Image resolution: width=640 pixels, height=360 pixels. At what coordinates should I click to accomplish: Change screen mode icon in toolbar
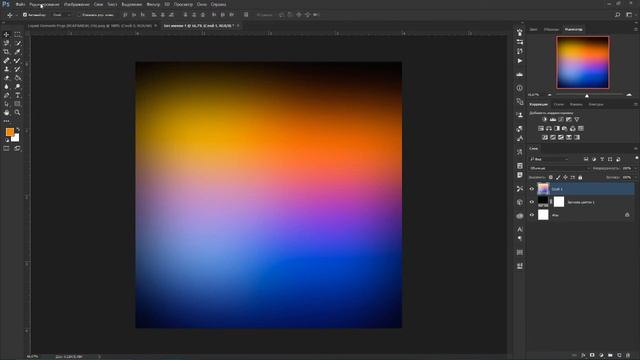pyautogui.click(x=17, y=149)
